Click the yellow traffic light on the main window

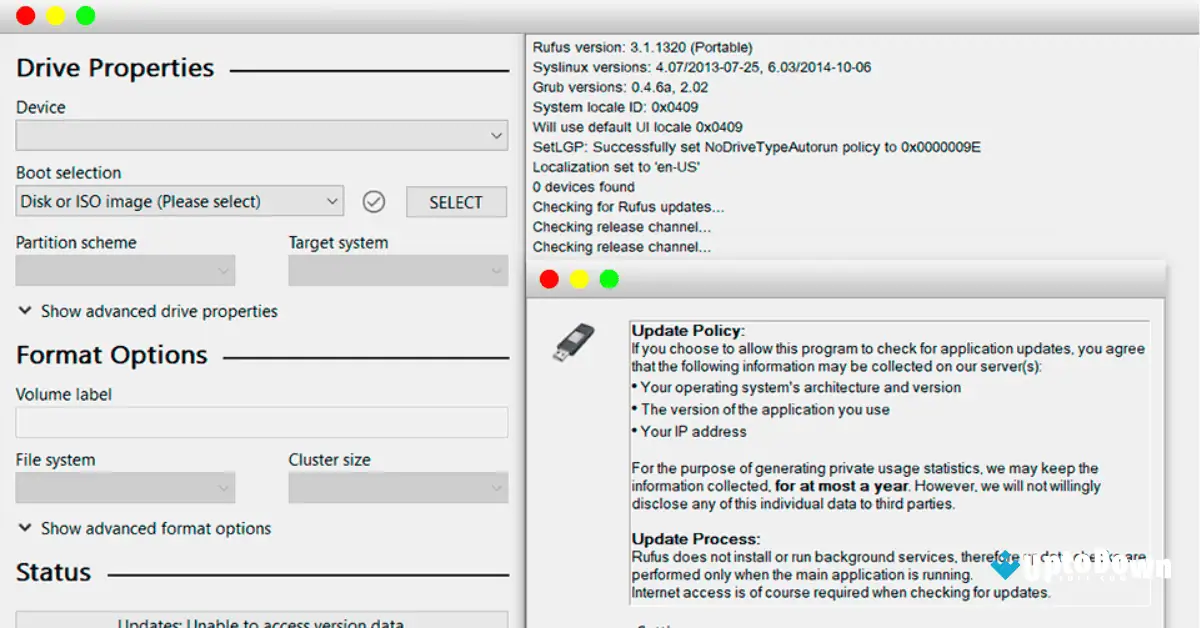pos(55,15)
